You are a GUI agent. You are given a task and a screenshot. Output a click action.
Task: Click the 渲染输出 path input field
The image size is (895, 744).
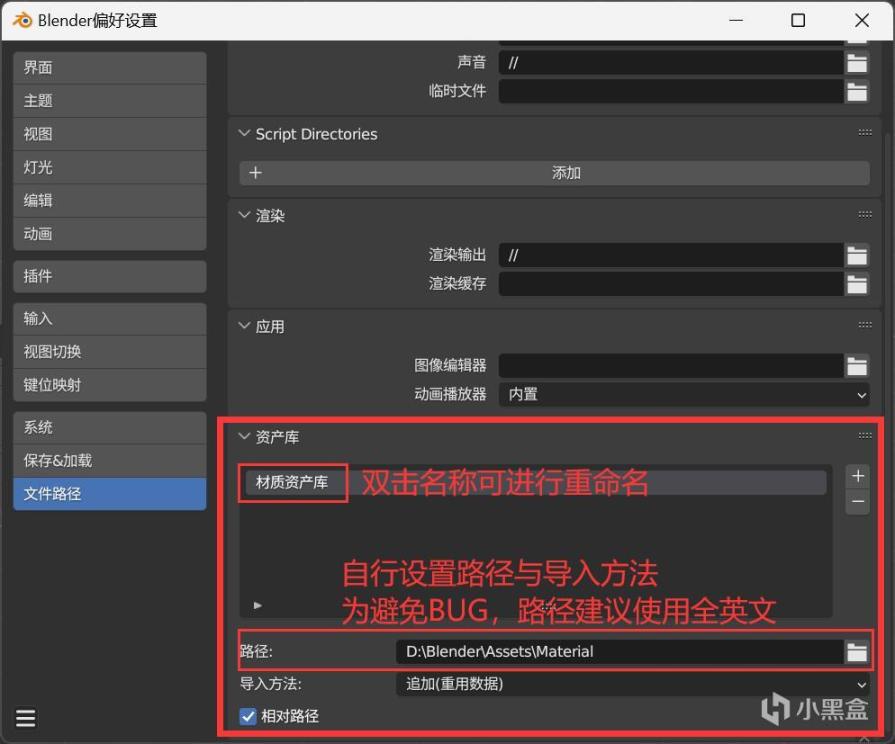click(671, 255)
